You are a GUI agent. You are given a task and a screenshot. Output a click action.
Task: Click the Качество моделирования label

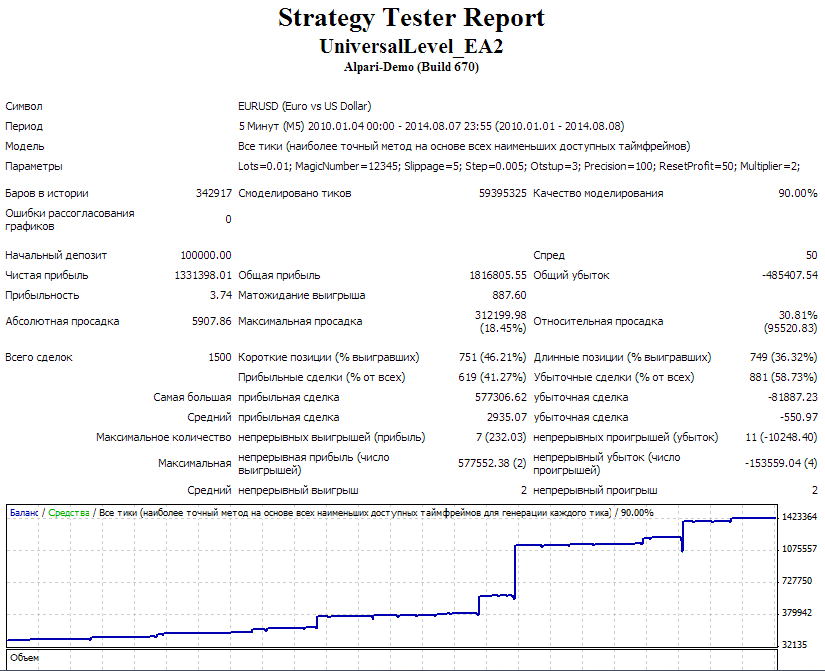(598, 193)
